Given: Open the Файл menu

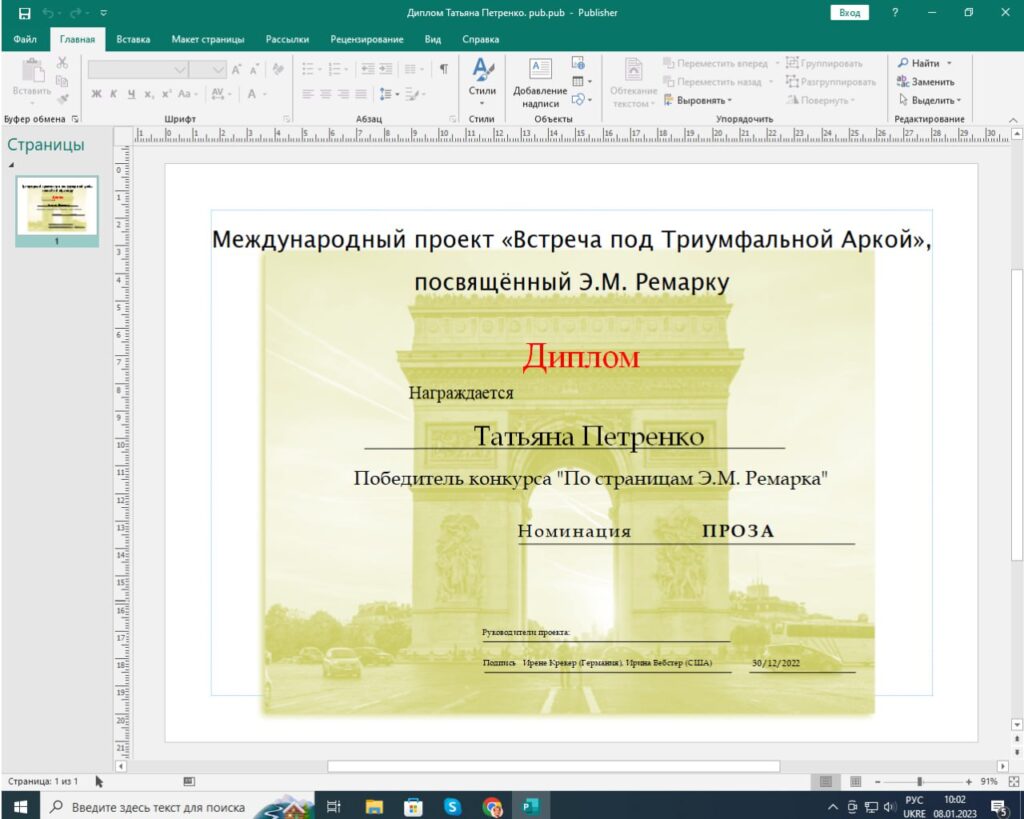Looking at the screenshot, I should [x=25, y=40].
